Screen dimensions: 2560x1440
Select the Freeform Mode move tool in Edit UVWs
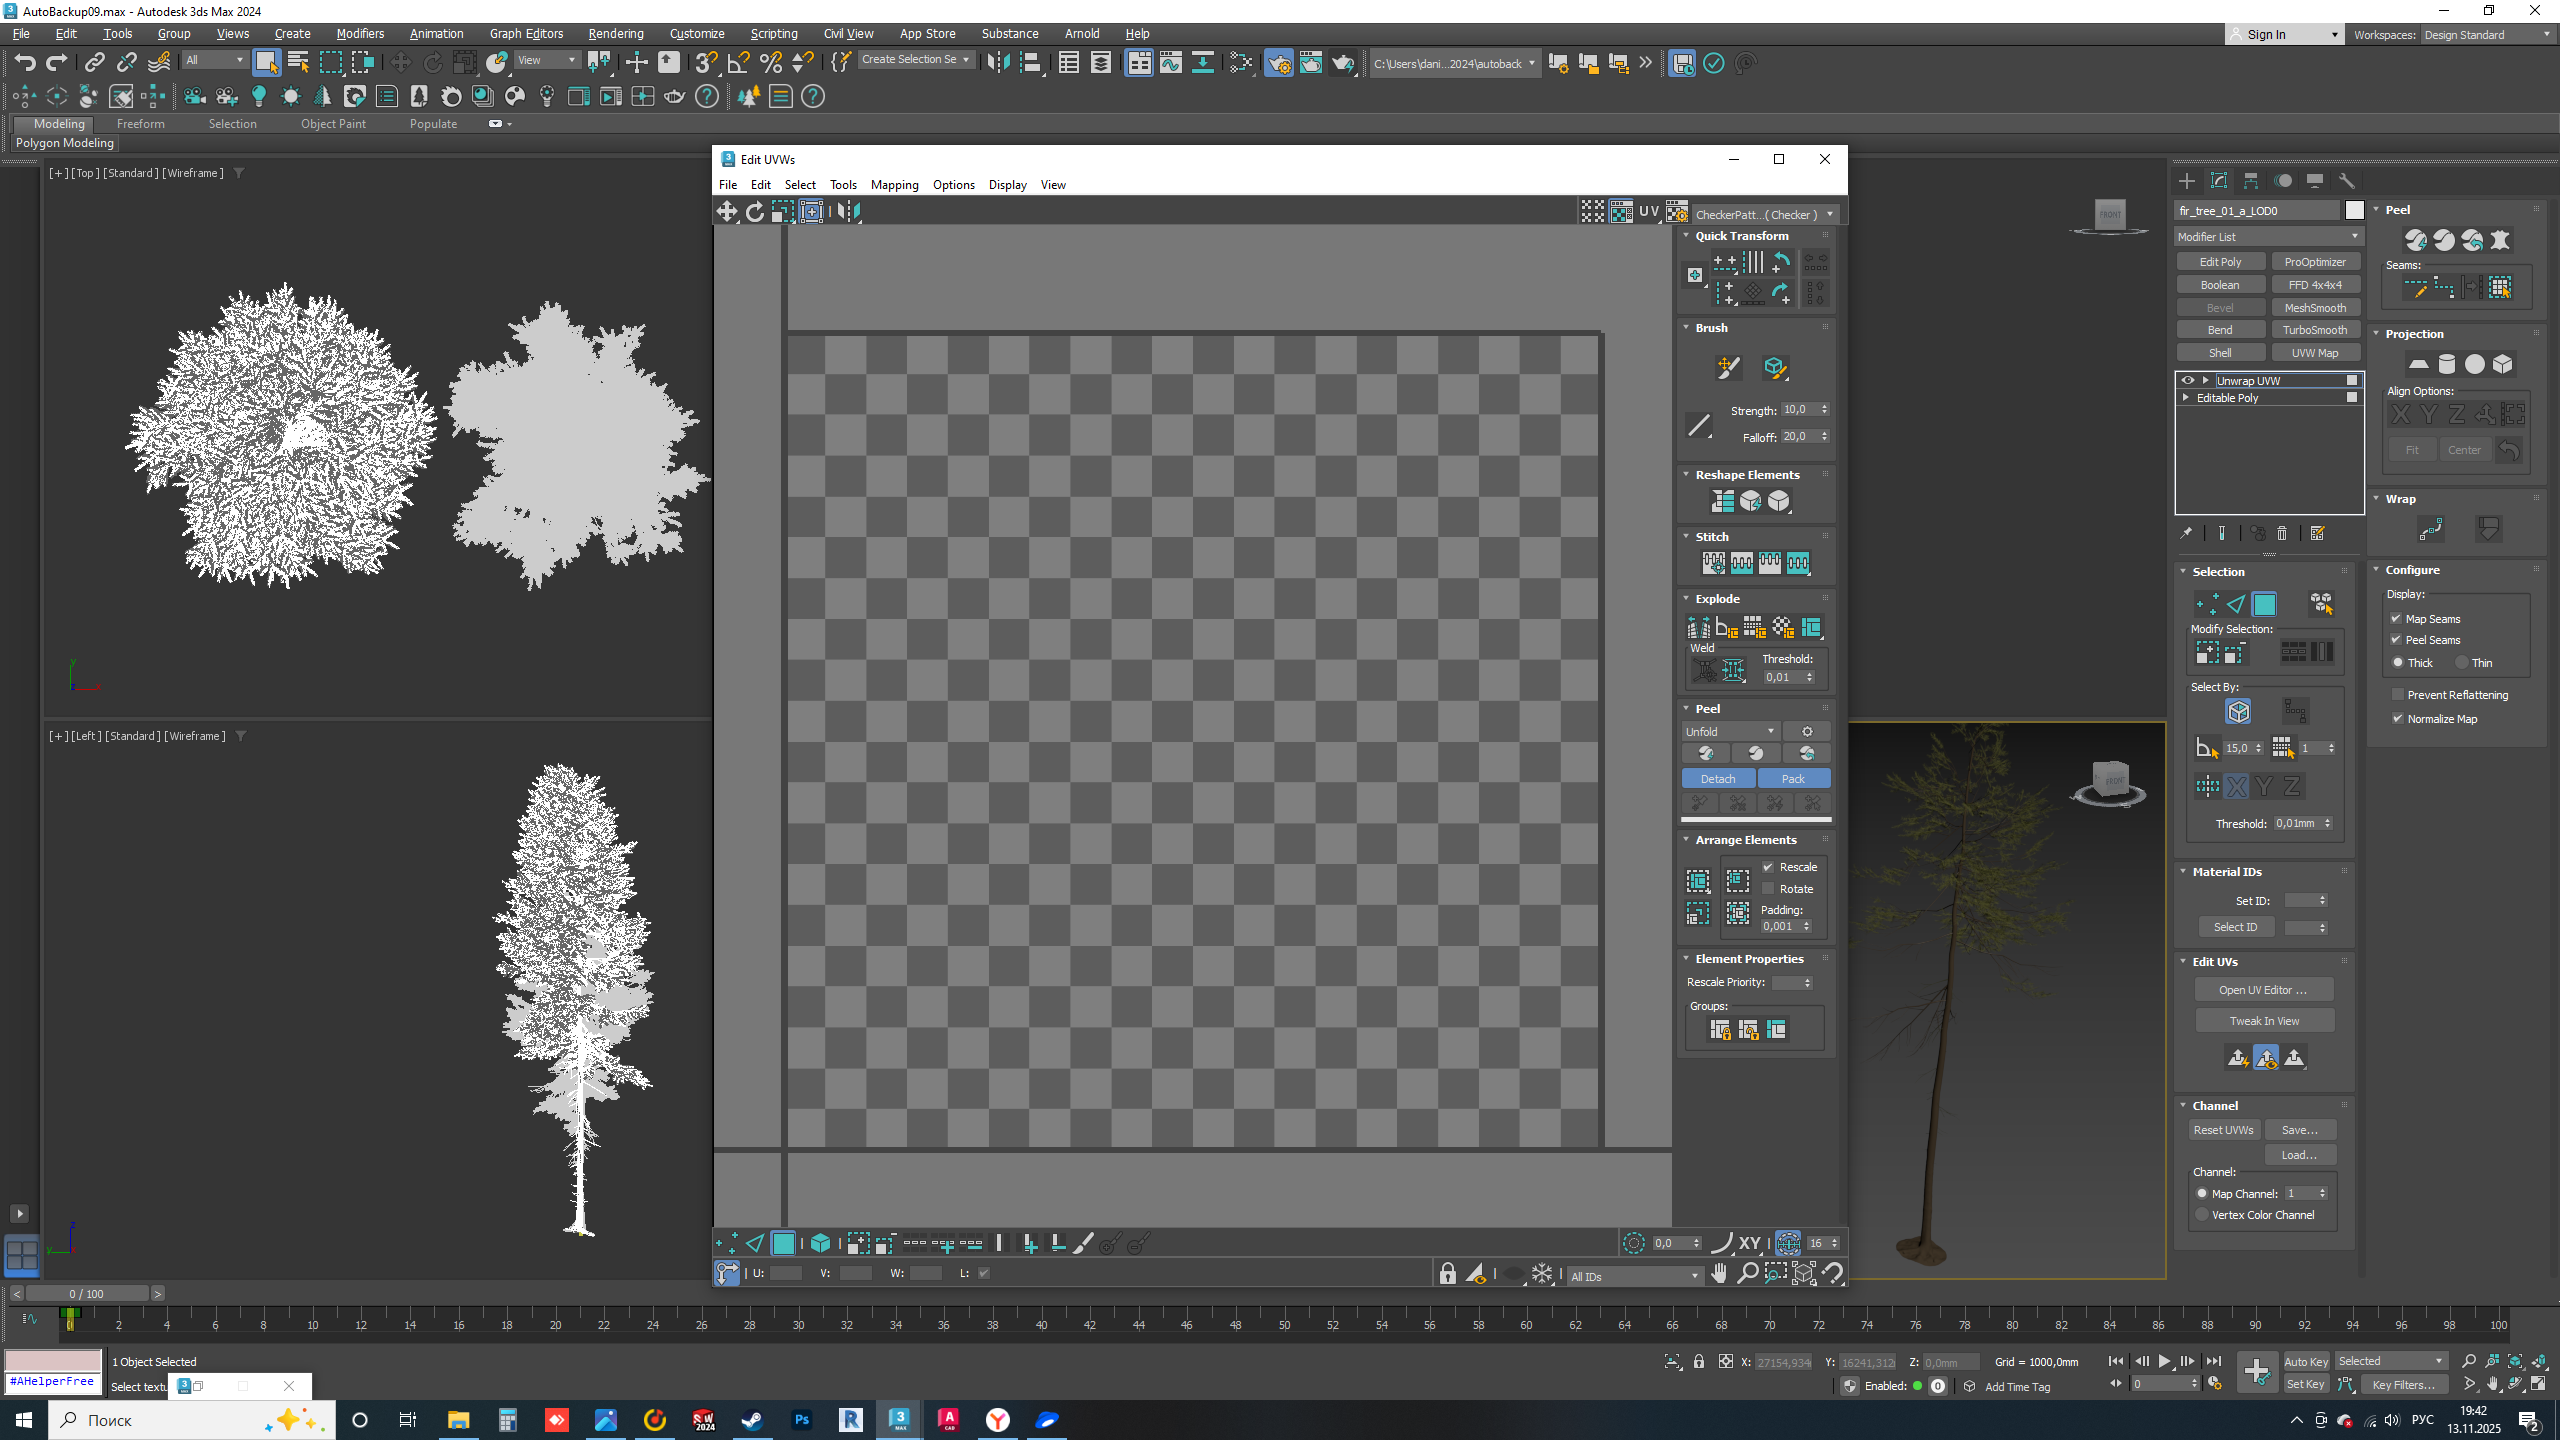click(x=811, y=211)
